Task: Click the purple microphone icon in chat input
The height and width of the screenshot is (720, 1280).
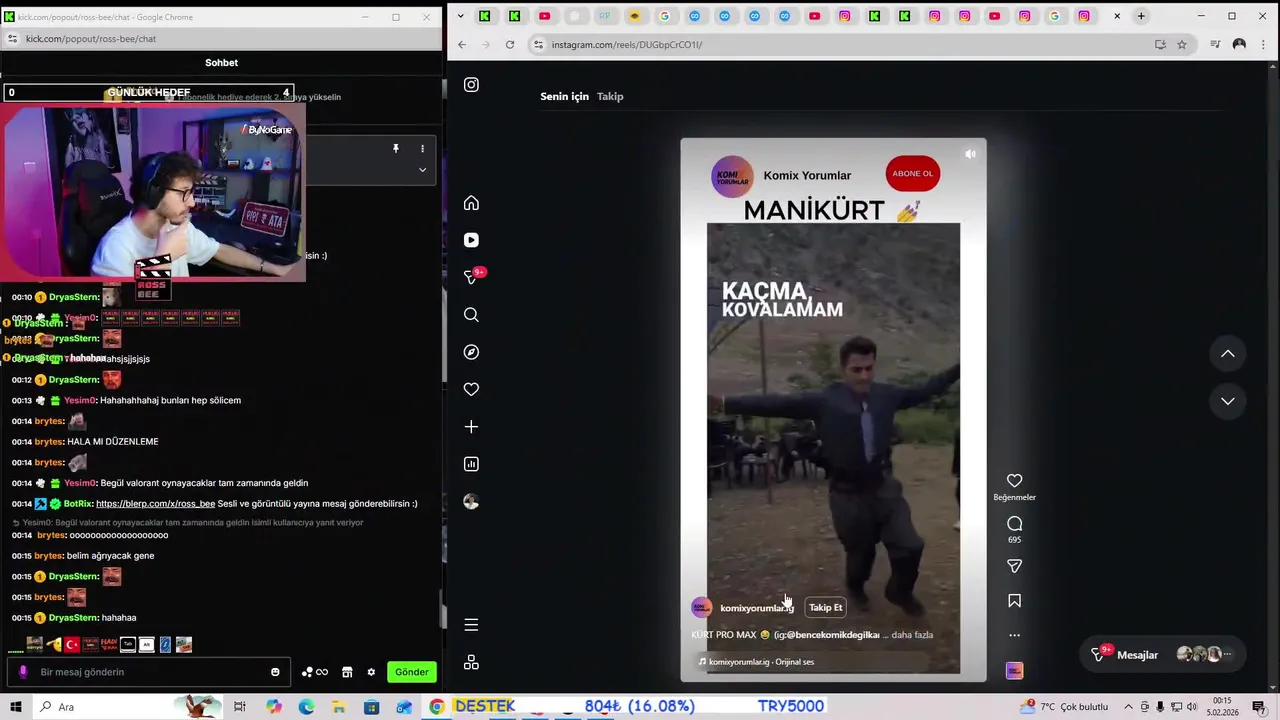Action: tap(24, 672)
